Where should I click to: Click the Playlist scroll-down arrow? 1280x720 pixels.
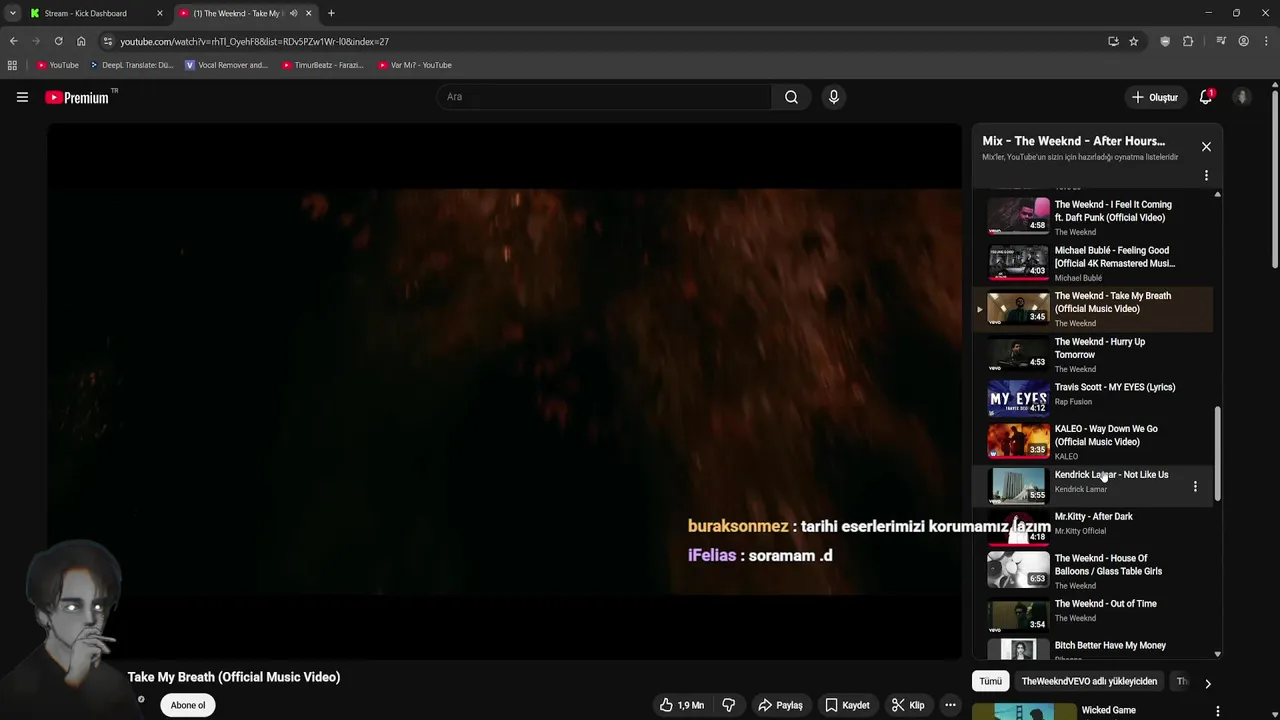tap(1217, 654)
